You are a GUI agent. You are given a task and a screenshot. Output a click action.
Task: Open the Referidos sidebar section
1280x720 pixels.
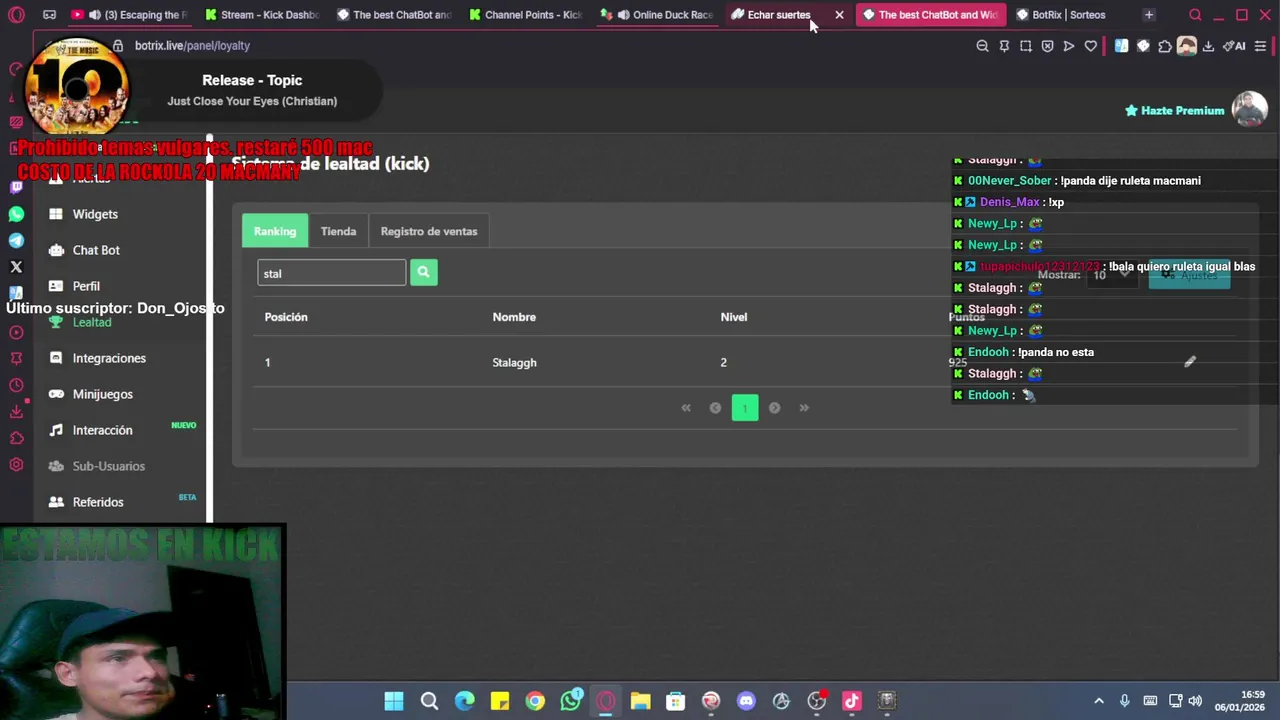coord(98,502)
